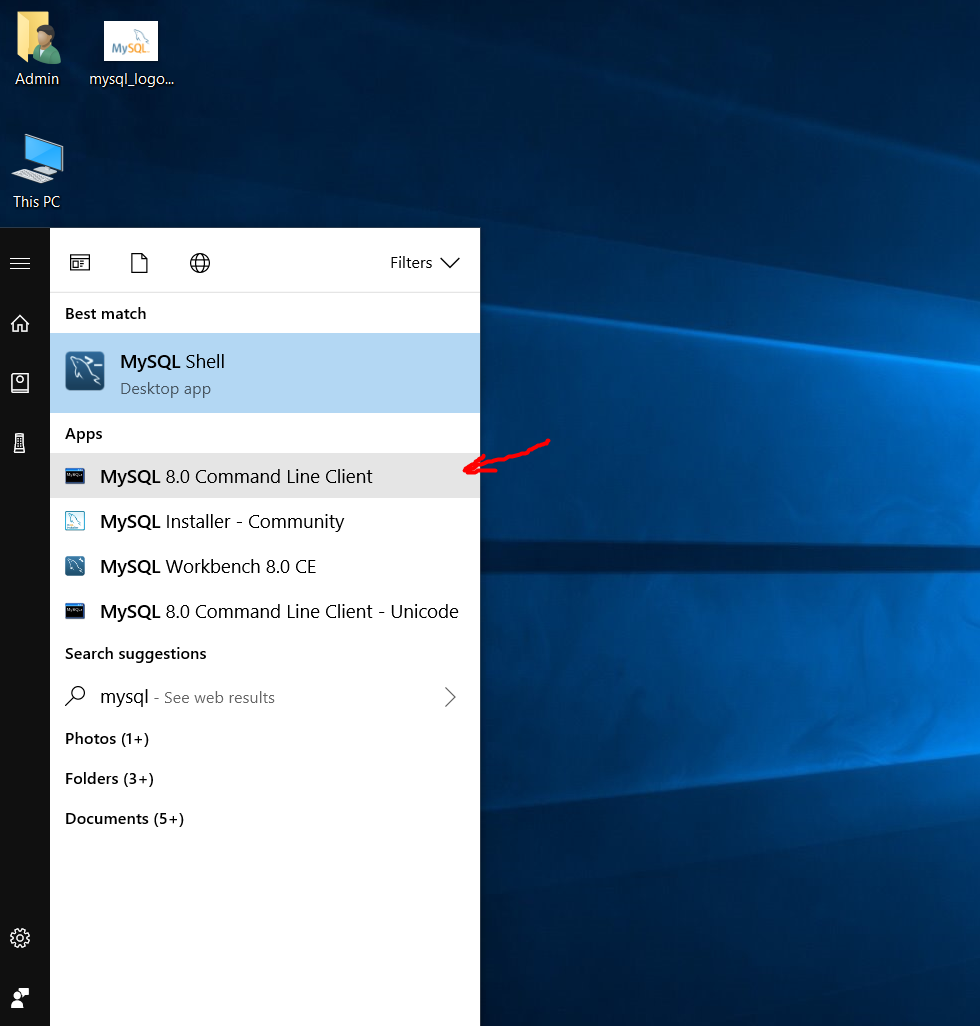Viewport: 980px width, 1026px height.
Task: Open the Photos search results
Action: [x=106, y=738]
